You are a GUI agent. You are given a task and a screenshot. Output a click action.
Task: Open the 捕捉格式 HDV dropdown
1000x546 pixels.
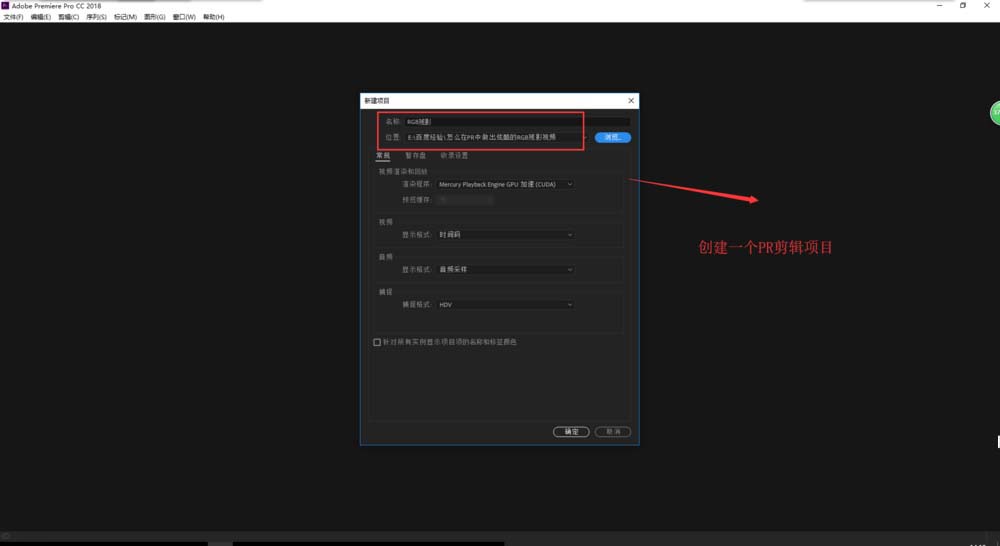[505, 305]
